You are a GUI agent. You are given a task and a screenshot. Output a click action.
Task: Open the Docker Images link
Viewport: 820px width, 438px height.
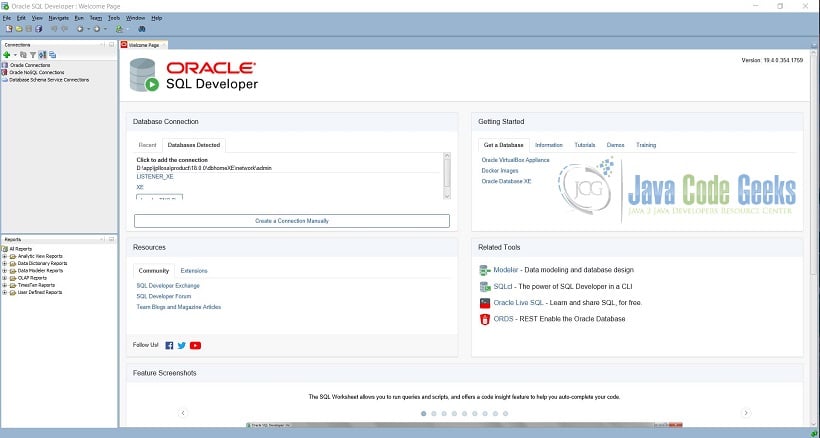point(500,170)
